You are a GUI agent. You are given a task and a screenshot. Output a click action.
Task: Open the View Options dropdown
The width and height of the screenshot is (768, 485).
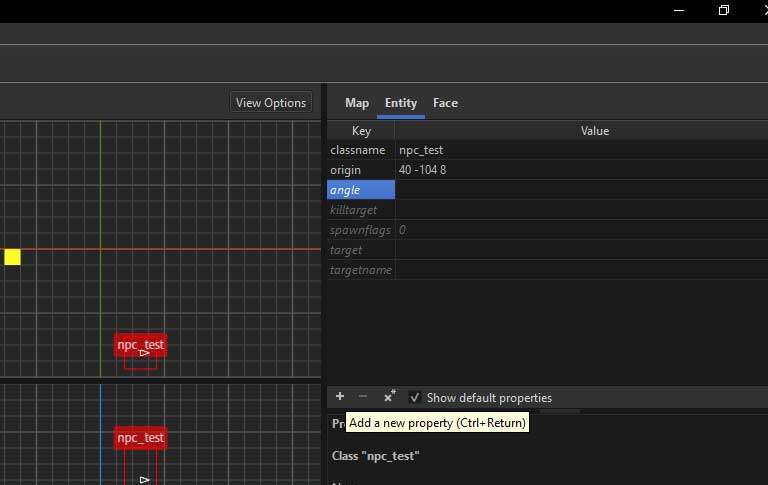click(270, 102)
